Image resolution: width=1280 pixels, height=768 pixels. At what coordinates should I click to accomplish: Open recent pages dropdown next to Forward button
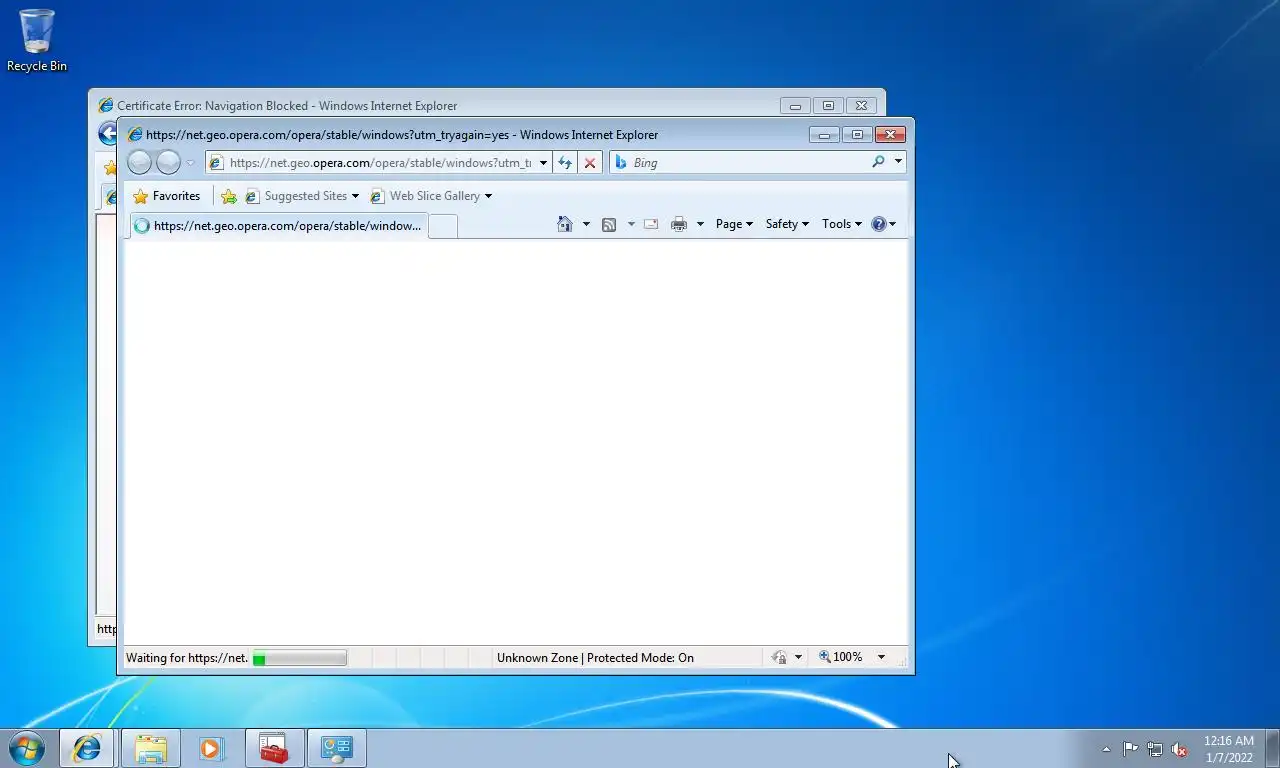pyautogui.click(x=190, y=163)
